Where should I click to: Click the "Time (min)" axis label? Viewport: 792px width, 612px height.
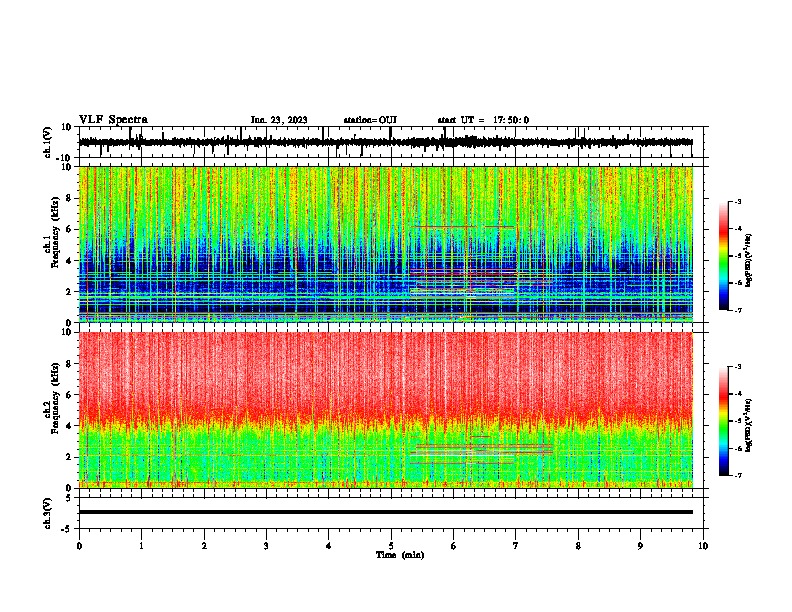pos(400,555)
